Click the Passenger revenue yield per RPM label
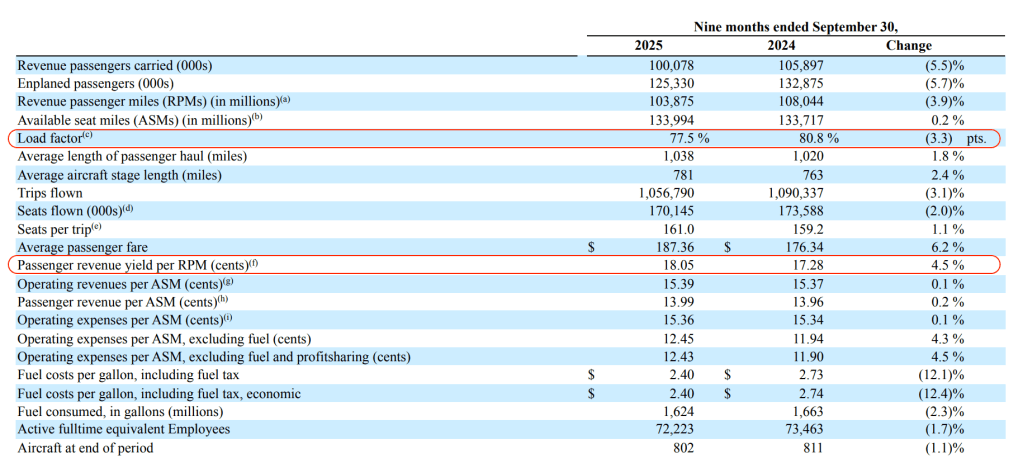This screenshot has width=1023, height=463. coord(130,266)
